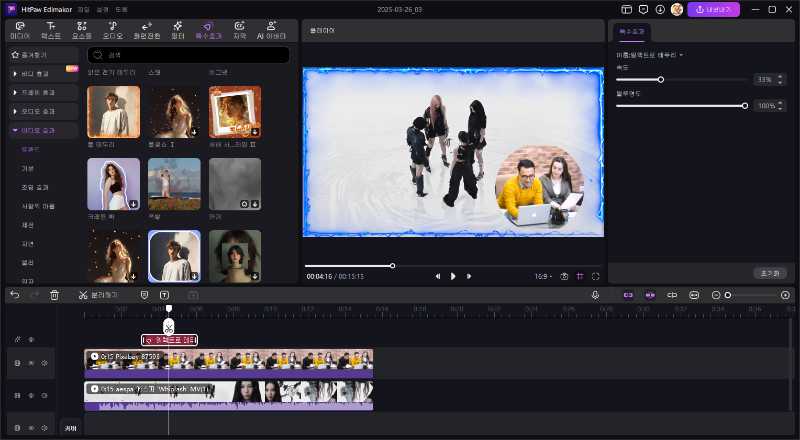Screen dimensions: 800x440
Task: Open the Elements (요소들) tab
Action: (x=82, y=31)
